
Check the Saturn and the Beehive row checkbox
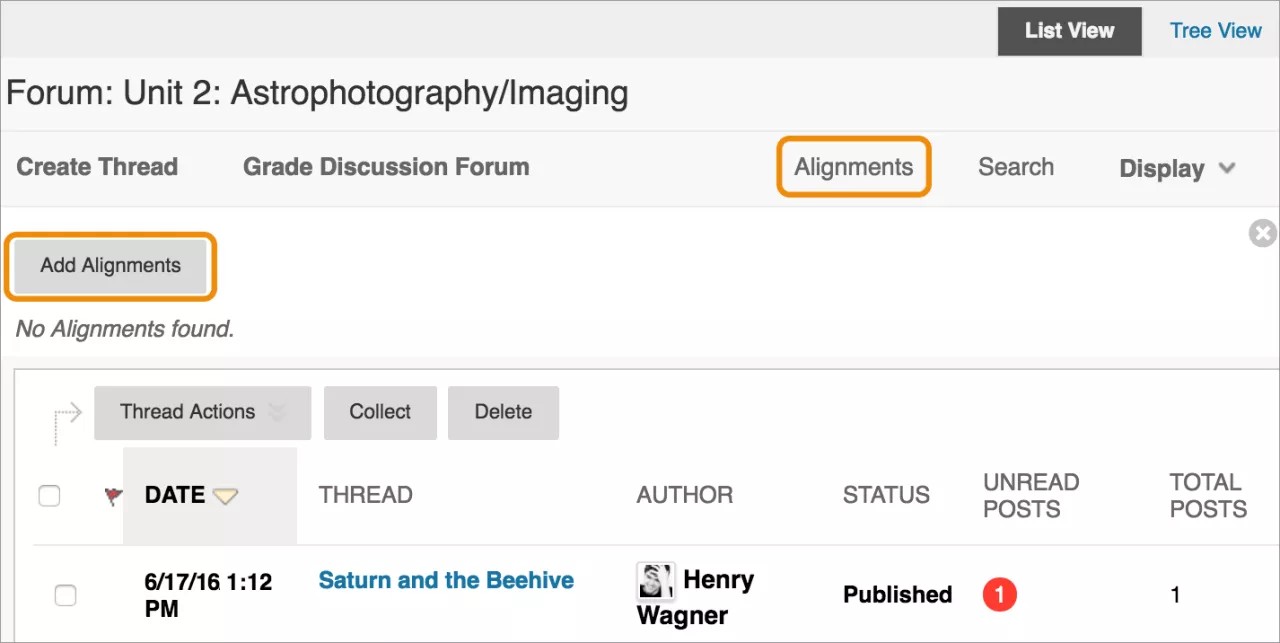click(65, 596)
